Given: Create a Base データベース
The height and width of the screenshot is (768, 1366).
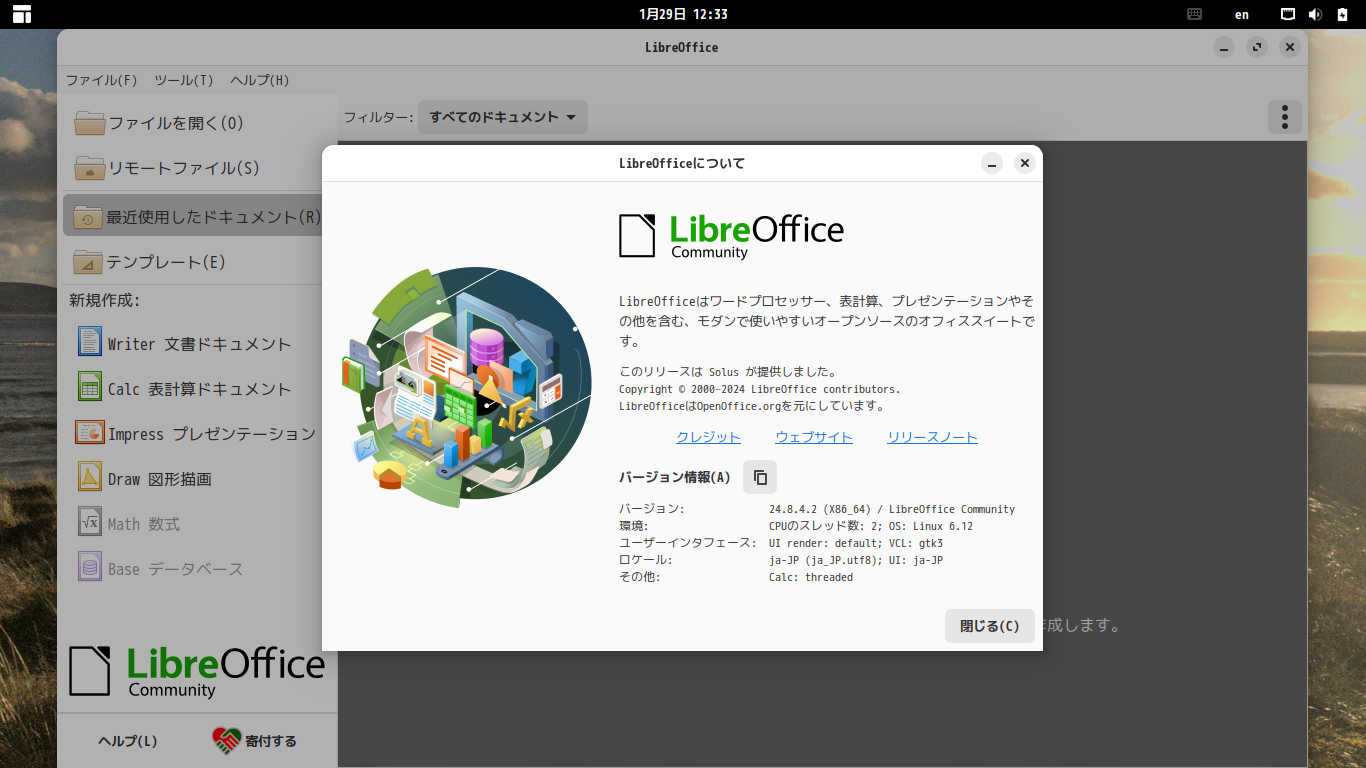Looking at the screenshot, I should (x=176, y=569).
